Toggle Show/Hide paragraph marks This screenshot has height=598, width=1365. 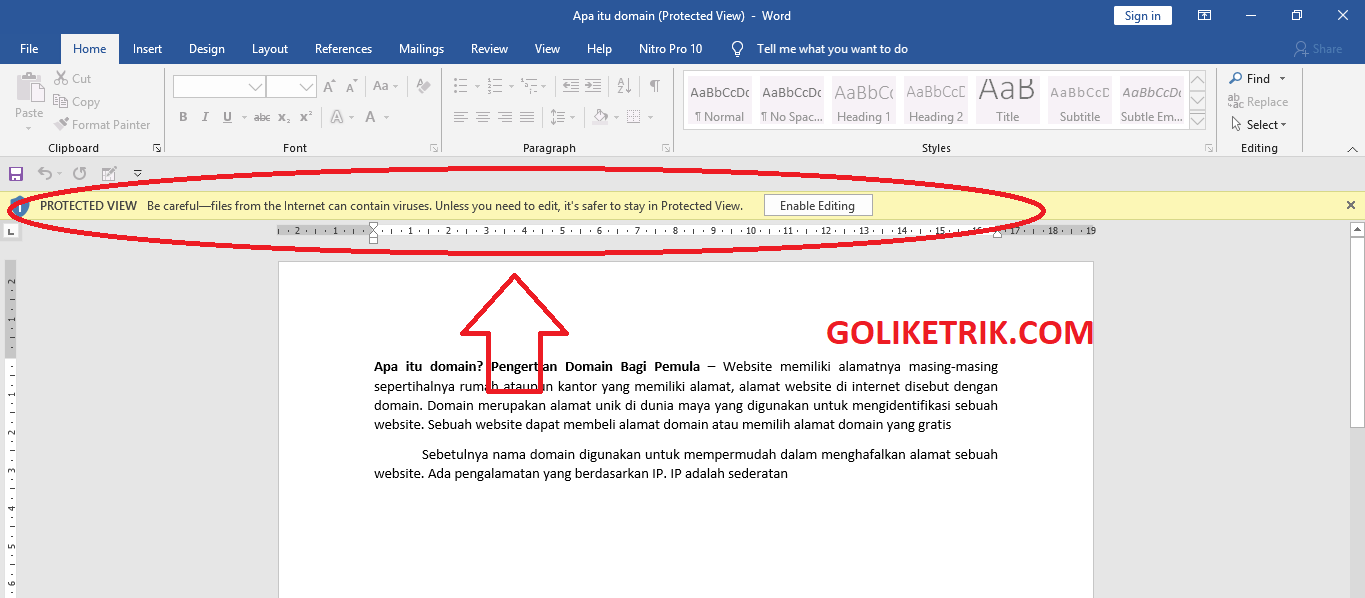pos(654,86)
